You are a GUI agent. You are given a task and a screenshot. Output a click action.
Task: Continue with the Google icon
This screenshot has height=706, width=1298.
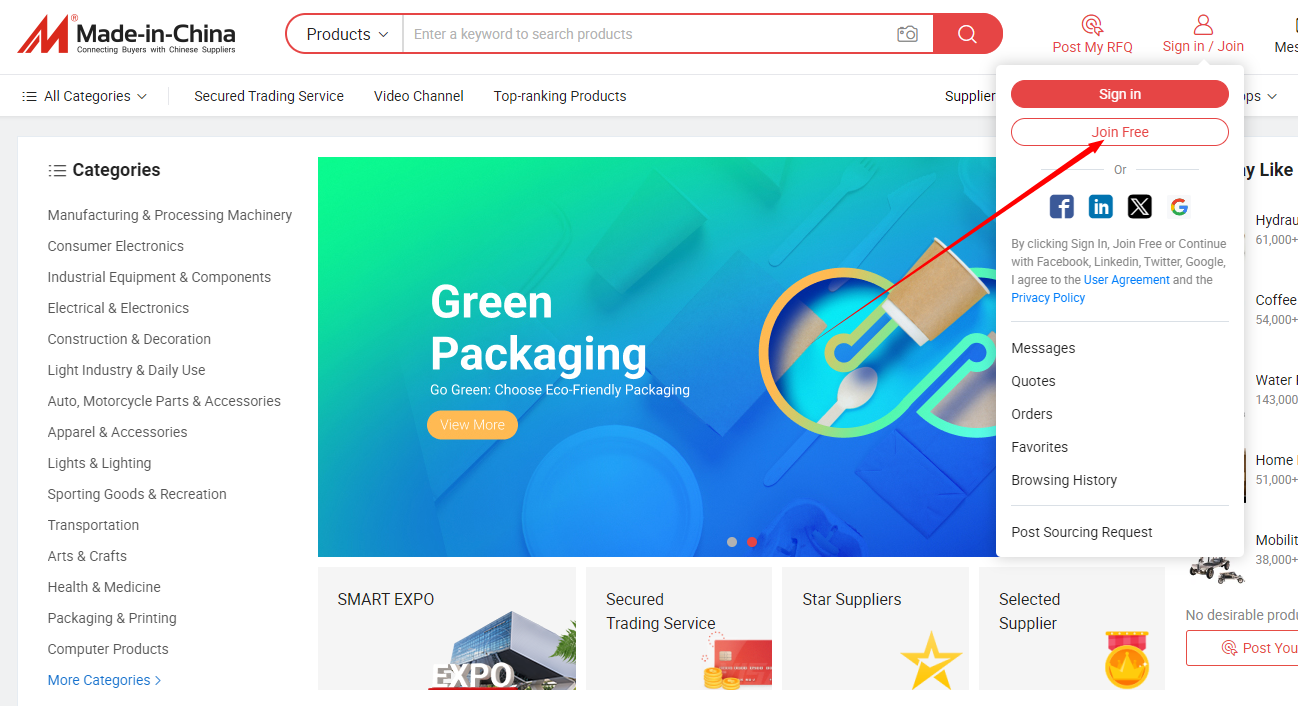pyautogui.click(x=1179, y=207)
